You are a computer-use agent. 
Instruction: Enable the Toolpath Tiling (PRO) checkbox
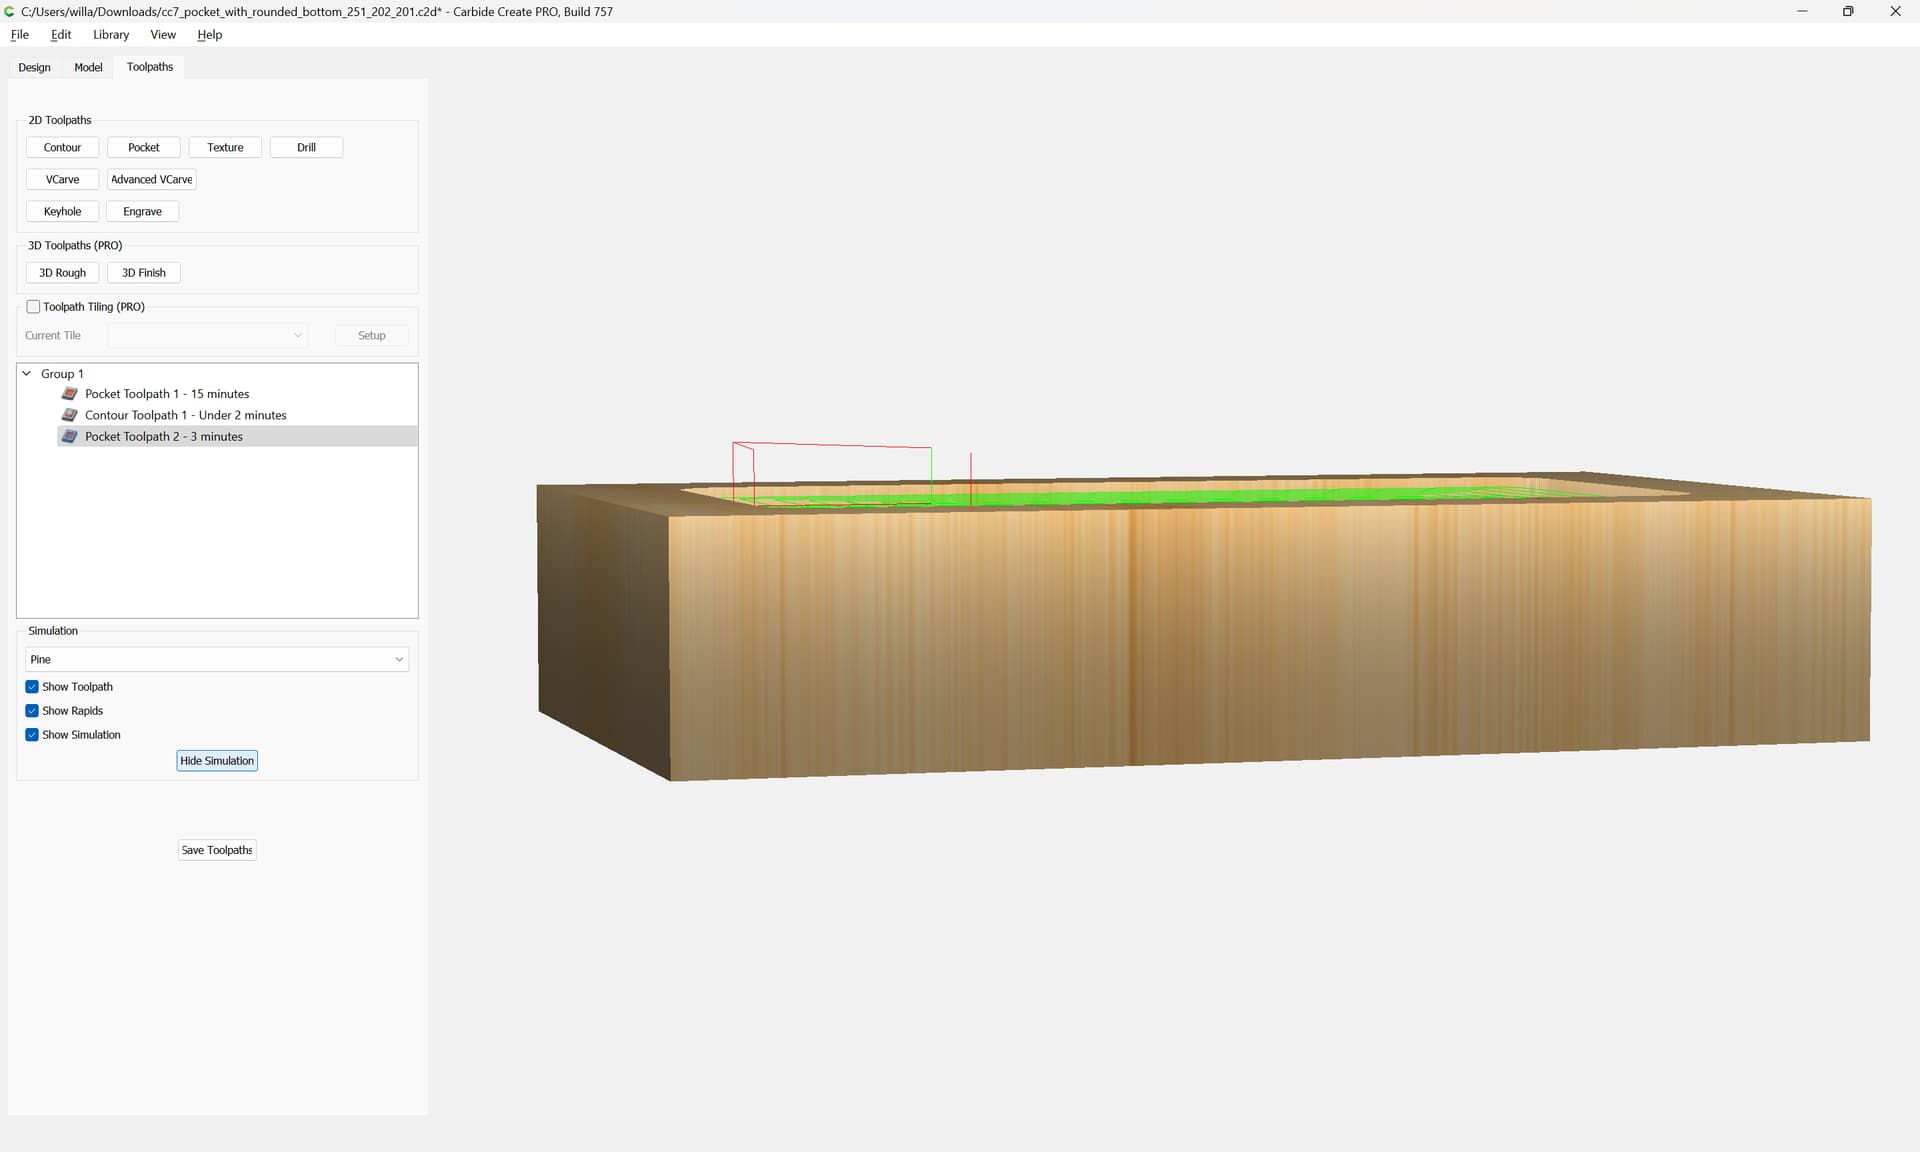point(33,307)
